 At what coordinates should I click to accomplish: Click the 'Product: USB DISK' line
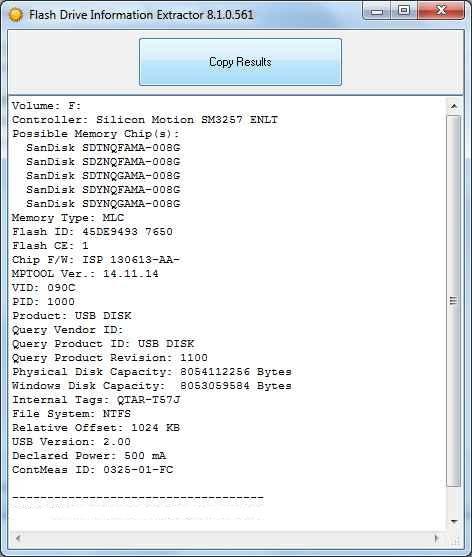(x=72, y=316)
